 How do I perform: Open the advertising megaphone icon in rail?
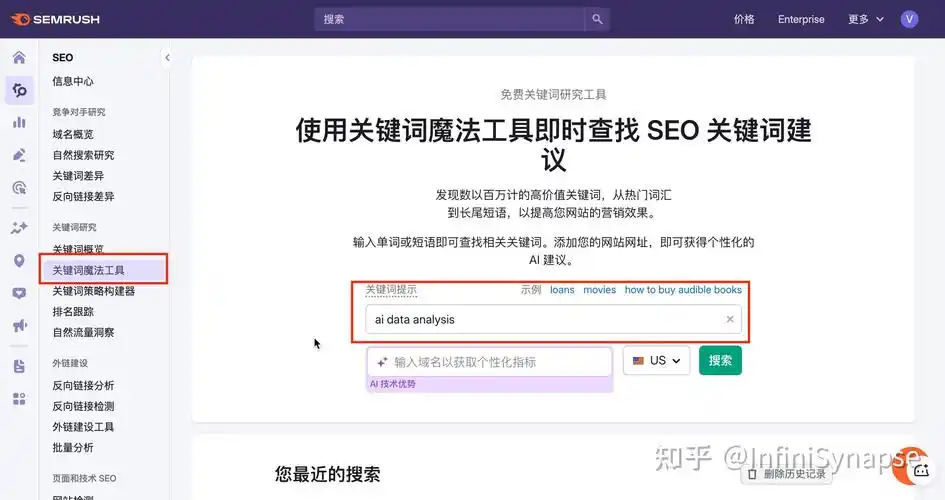point(19,326)
